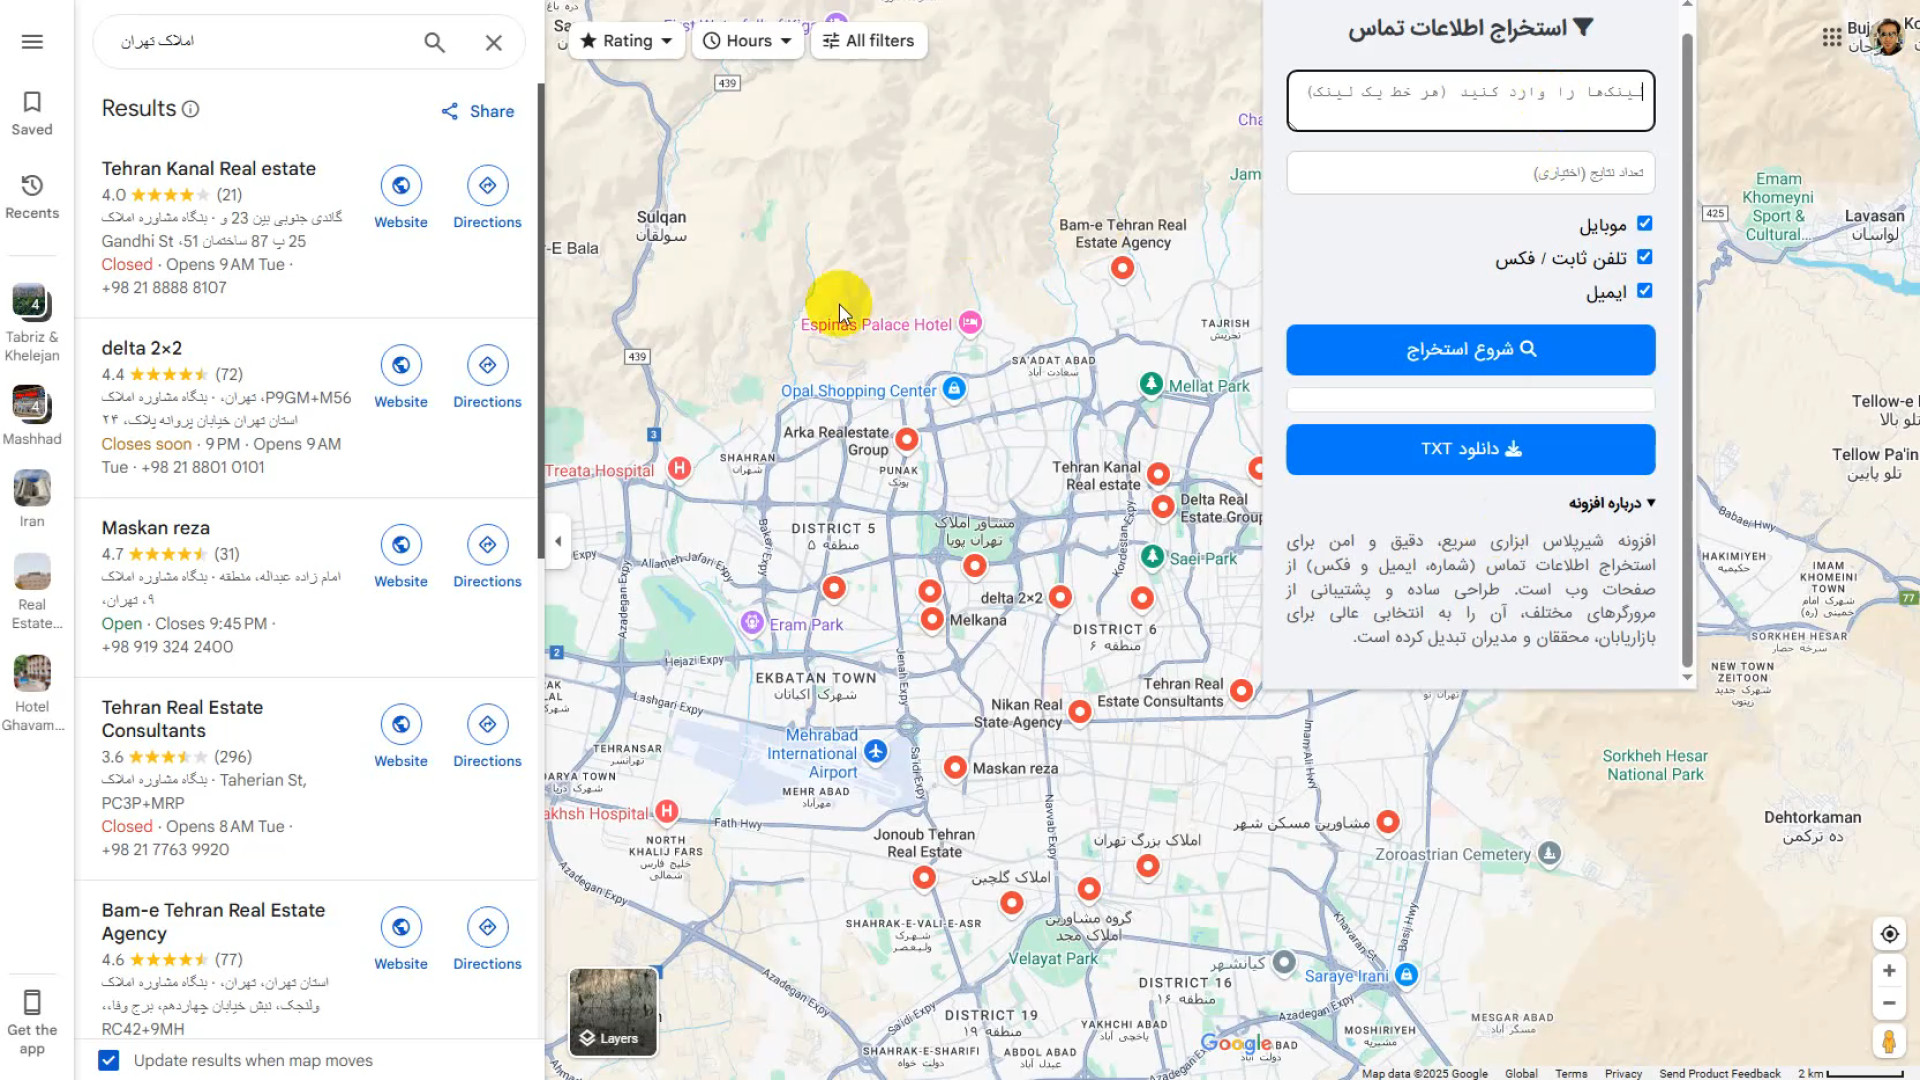Image resolution: width=1920 pixels, height=1080 pixels.
Task: Select Tehran Kanal Real estate result title
Action: click(208, 169)
